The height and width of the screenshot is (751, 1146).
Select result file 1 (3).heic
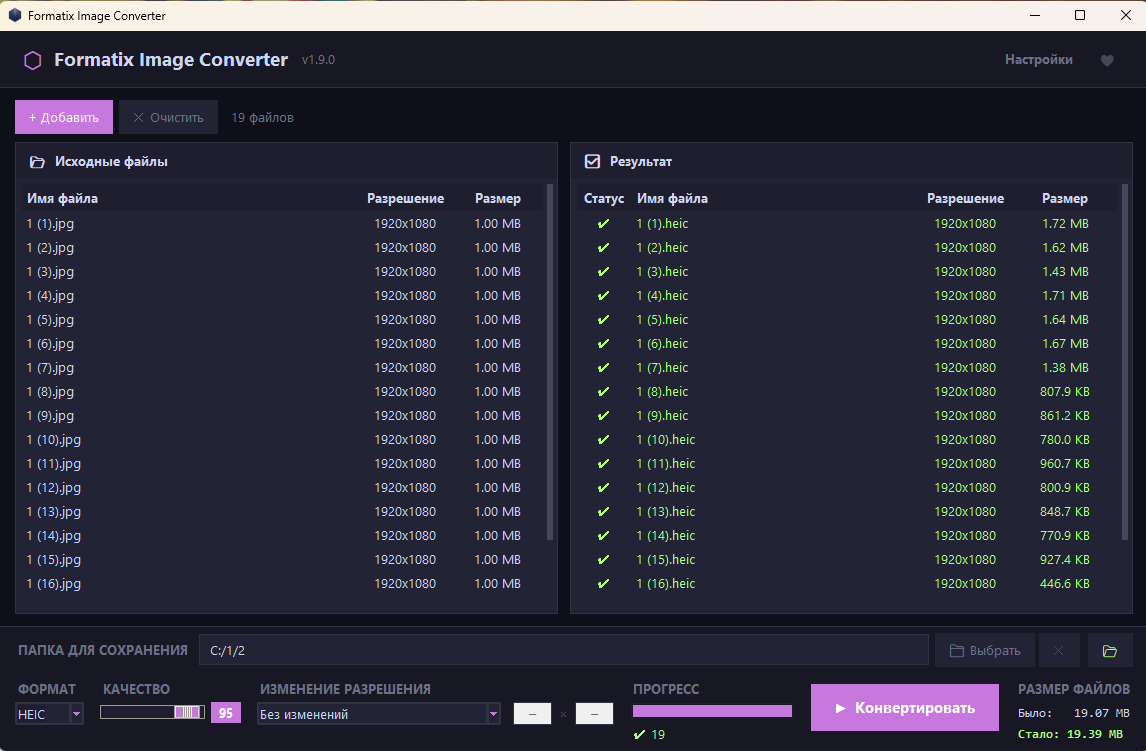(x=848, y=272)
